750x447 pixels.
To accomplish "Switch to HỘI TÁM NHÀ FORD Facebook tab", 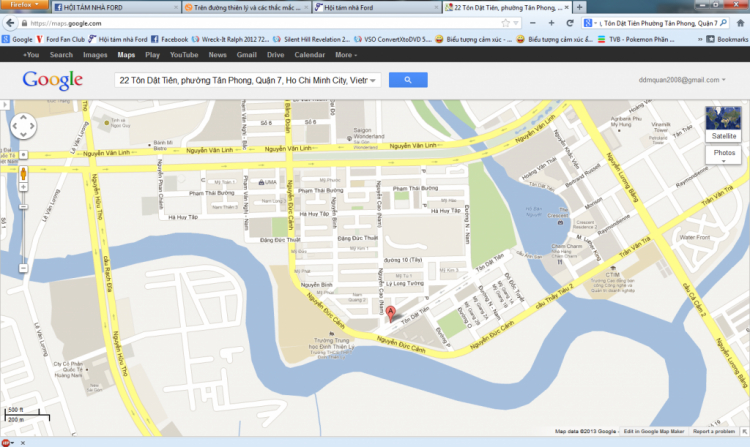I will click(x=115, y=7).
